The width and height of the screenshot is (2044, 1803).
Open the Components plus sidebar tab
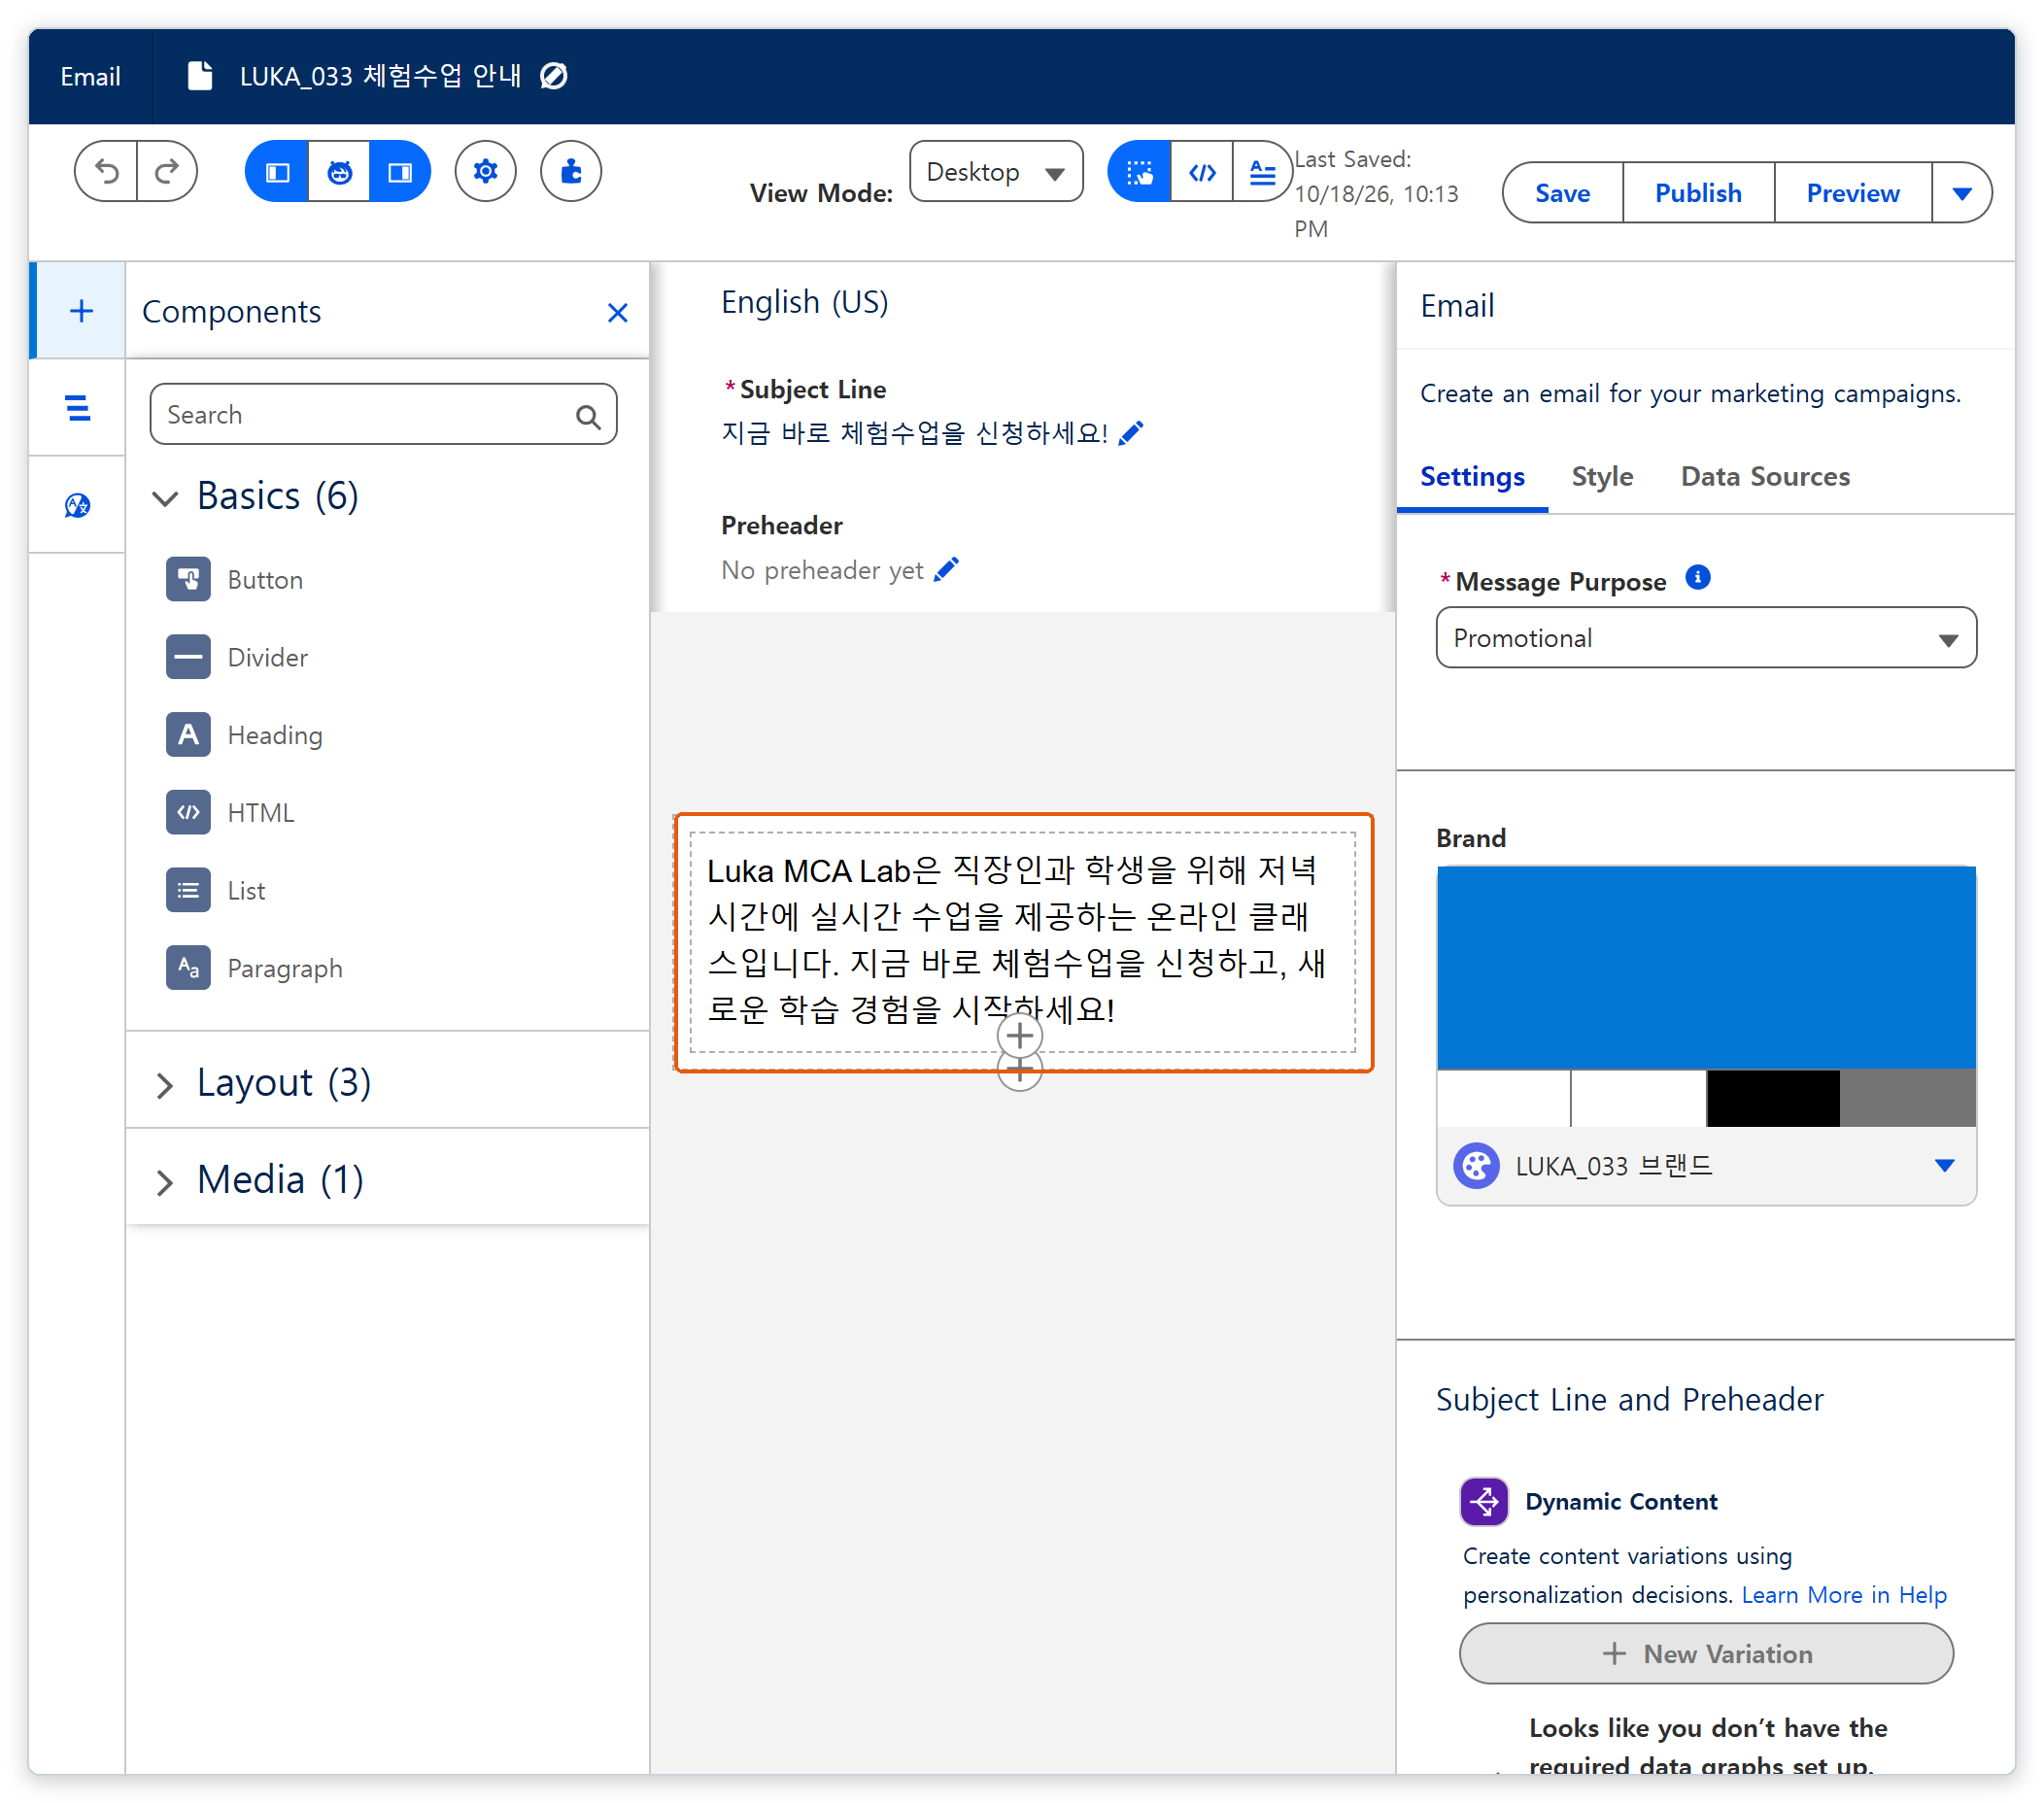click(80, 311)
